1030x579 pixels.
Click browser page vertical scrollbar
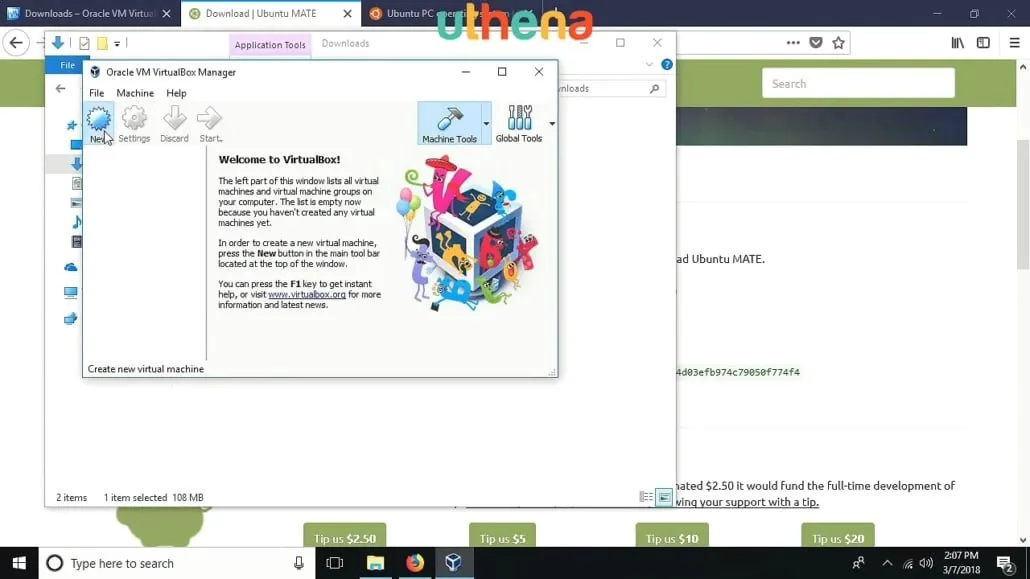tap(1023, 204)
